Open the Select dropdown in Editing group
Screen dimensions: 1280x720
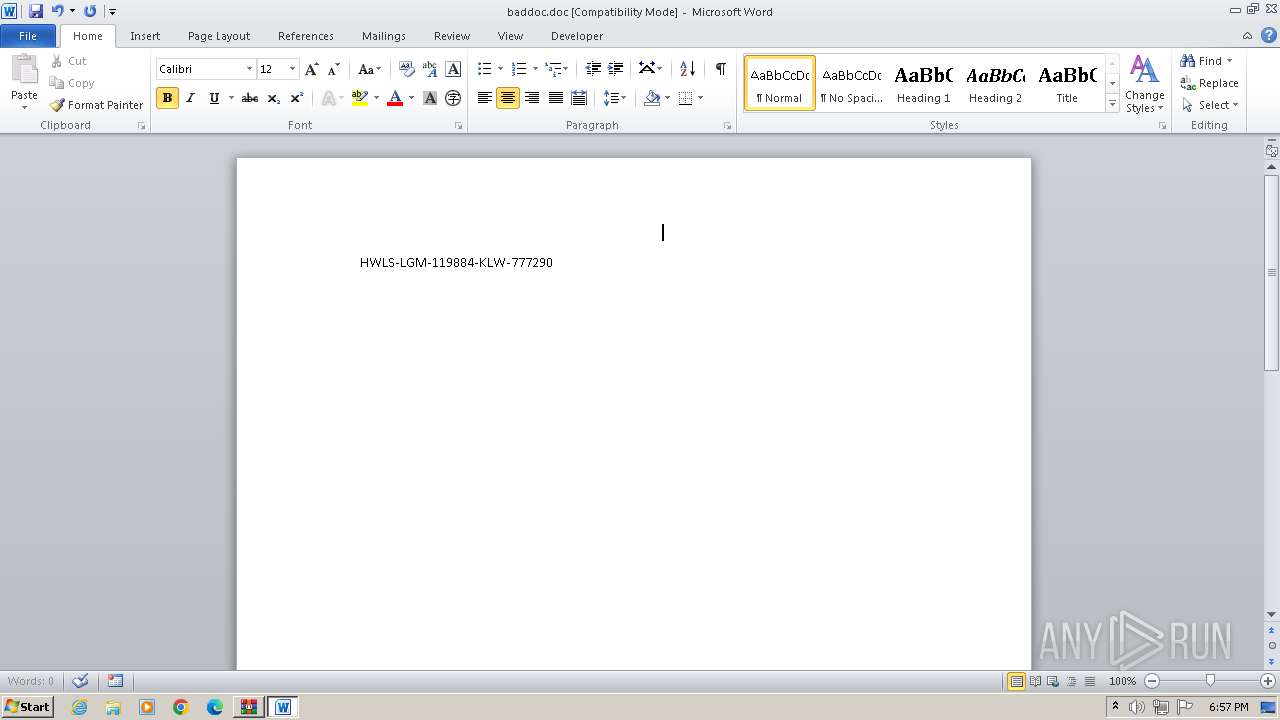(1210, 105)
